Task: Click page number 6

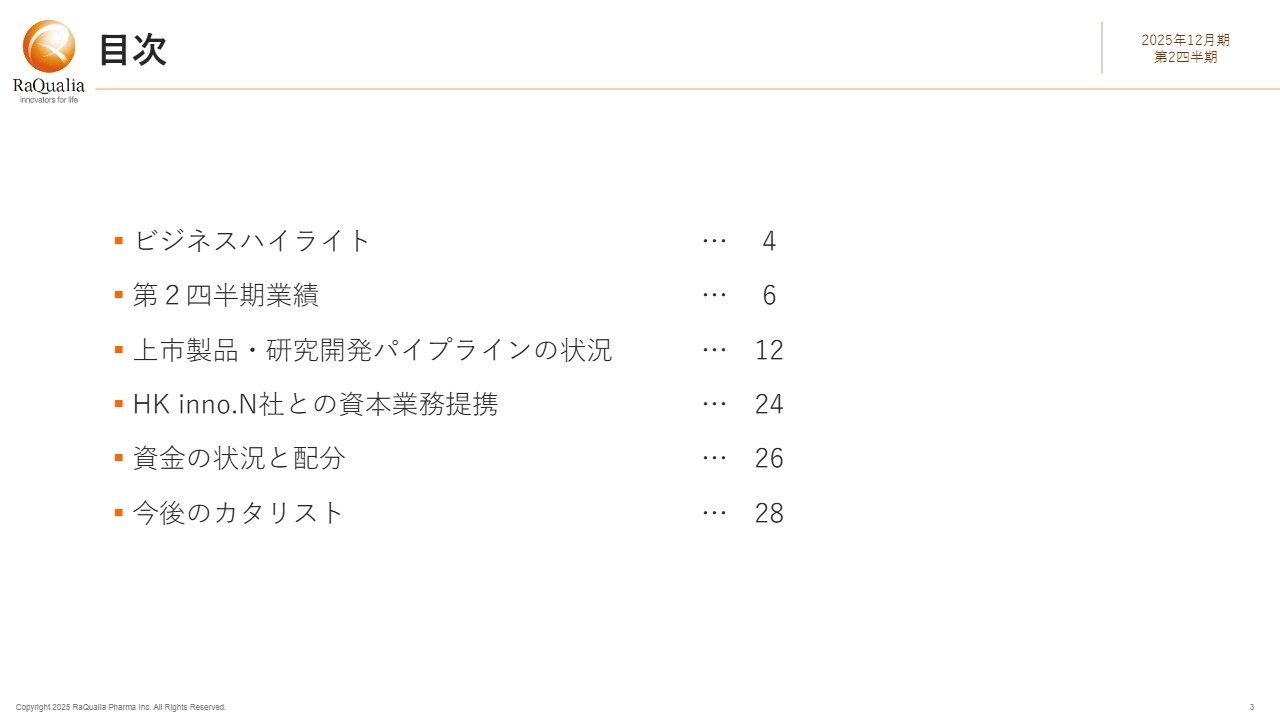Action: (769, 295)
